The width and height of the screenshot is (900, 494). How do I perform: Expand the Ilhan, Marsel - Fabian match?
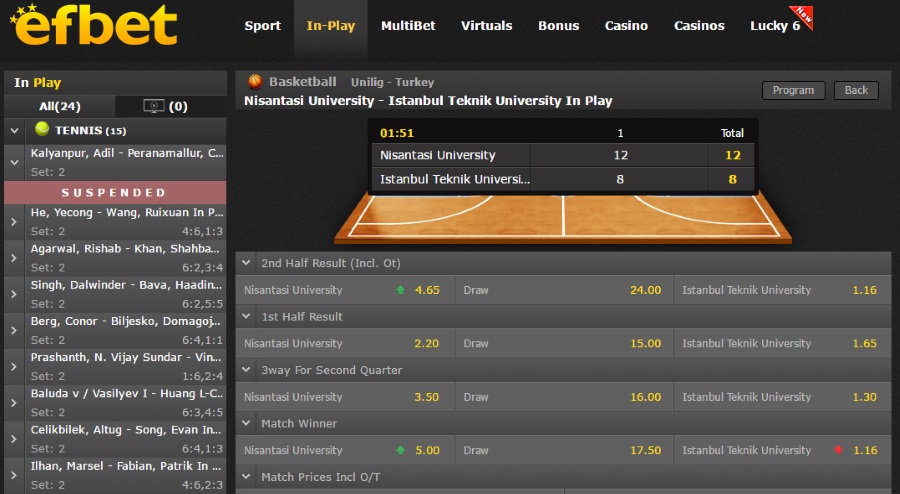point(14,474)
